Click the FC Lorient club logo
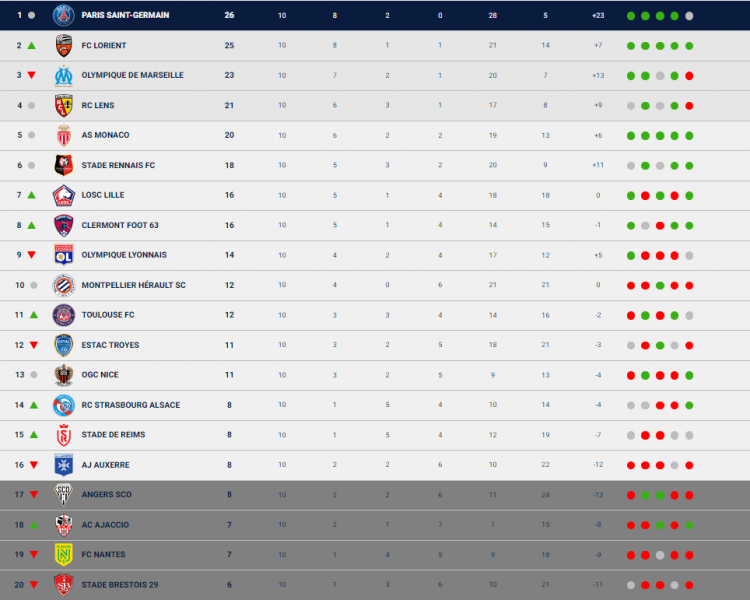Screen dimensions: 750x600 coord(64,45)
